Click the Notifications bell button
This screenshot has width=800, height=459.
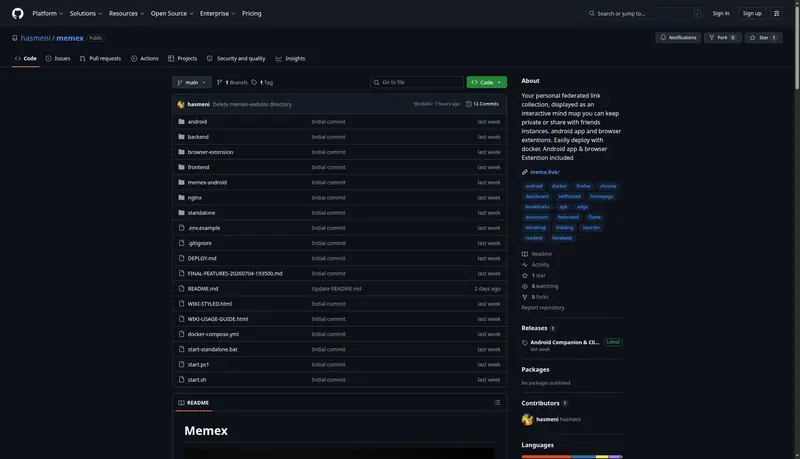click(x=678, y=37)
